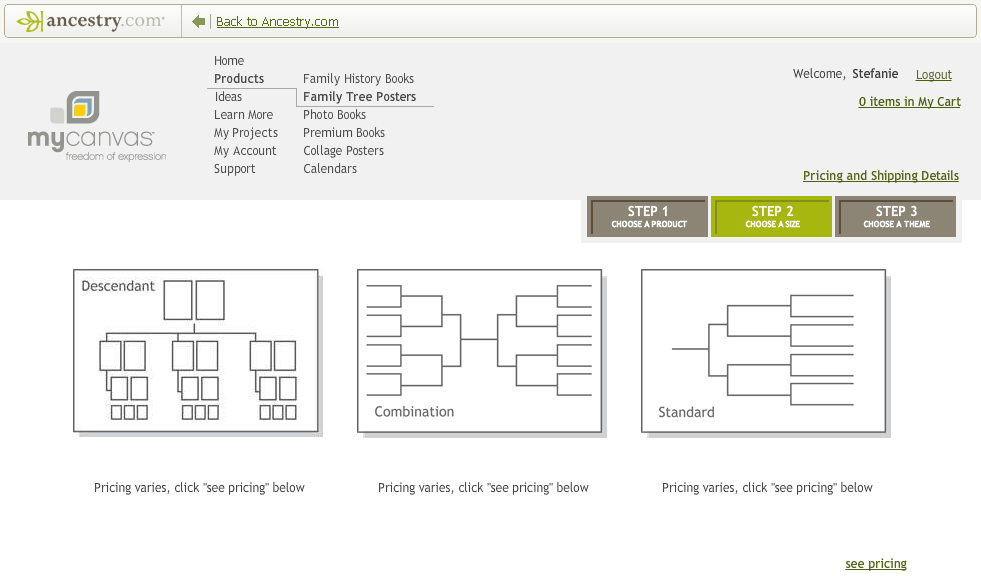Select the Standard poster layout thumbnail
The image size is (981, 576).
click(764, 351)
